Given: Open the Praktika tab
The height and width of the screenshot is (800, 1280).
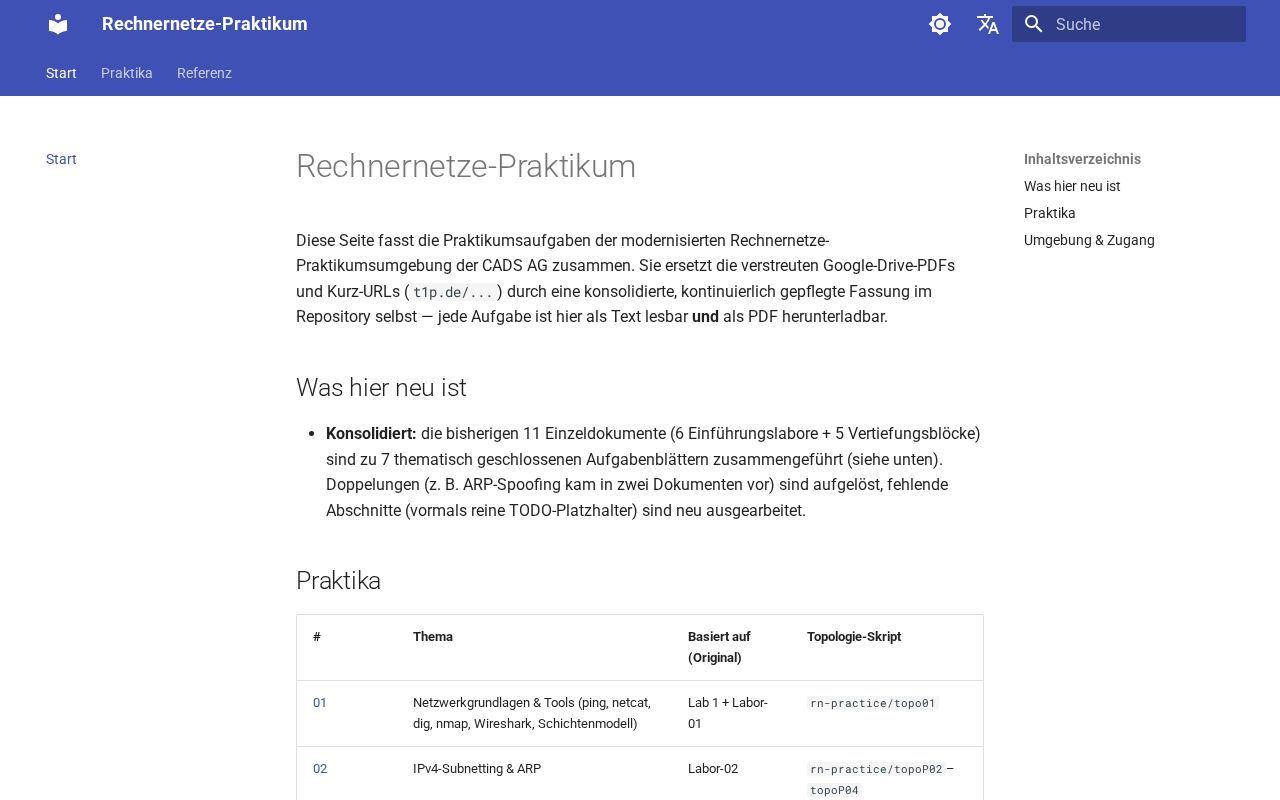Looking at the screenshot, I should coord(127,73).
